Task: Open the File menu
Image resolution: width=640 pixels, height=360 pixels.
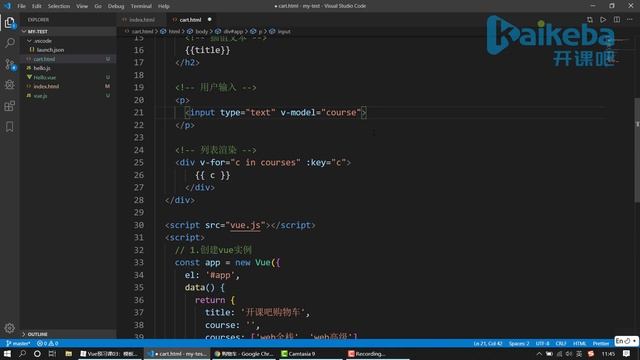Action: pyautogui.click(x=21, y=6)
